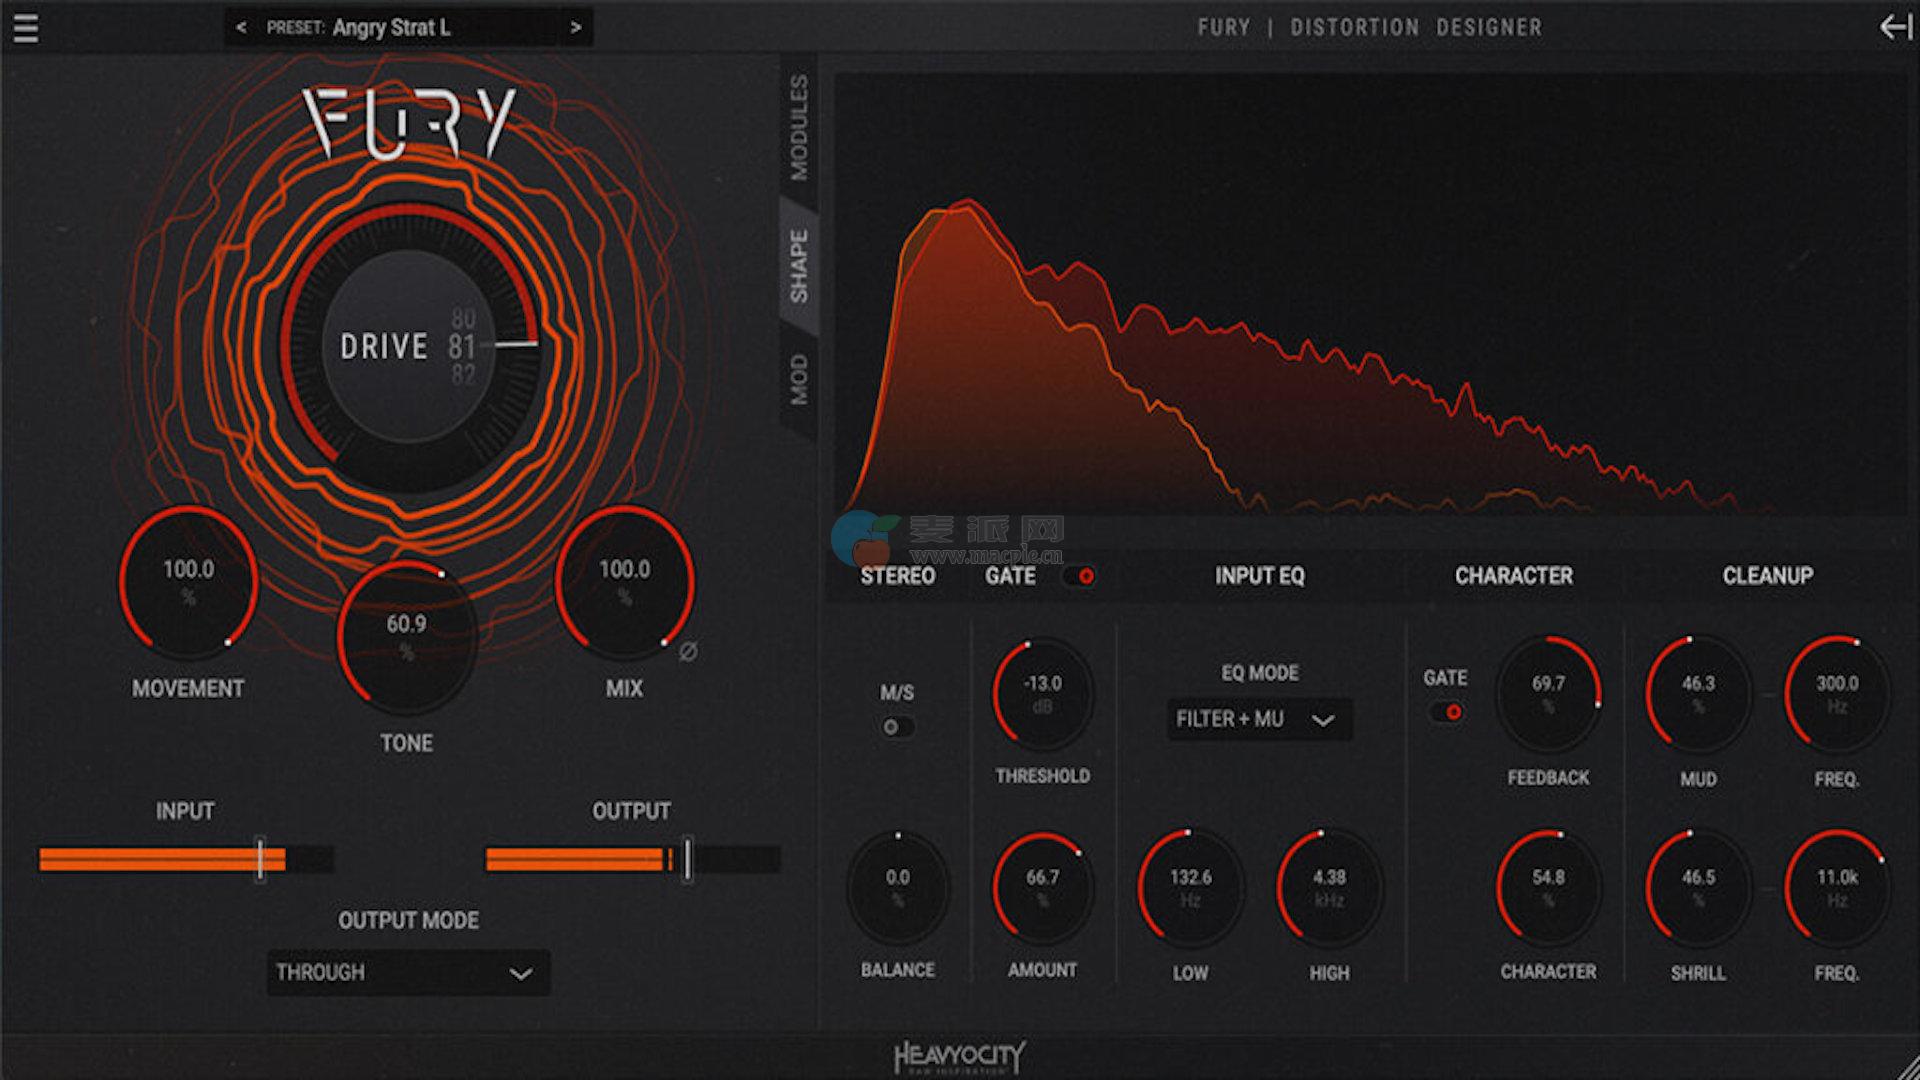Click the CHARACTER section header

click(x=1513, y=576)
